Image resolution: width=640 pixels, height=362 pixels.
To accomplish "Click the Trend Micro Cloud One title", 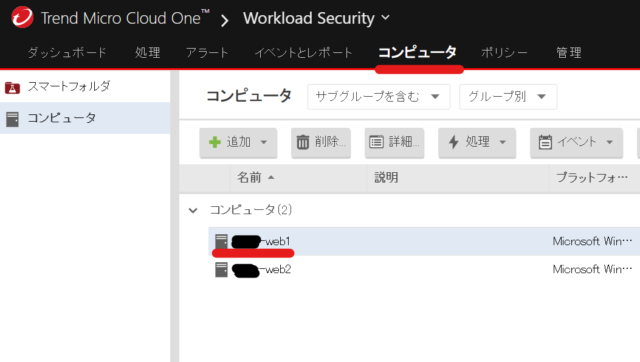I will tap(125, 18).
